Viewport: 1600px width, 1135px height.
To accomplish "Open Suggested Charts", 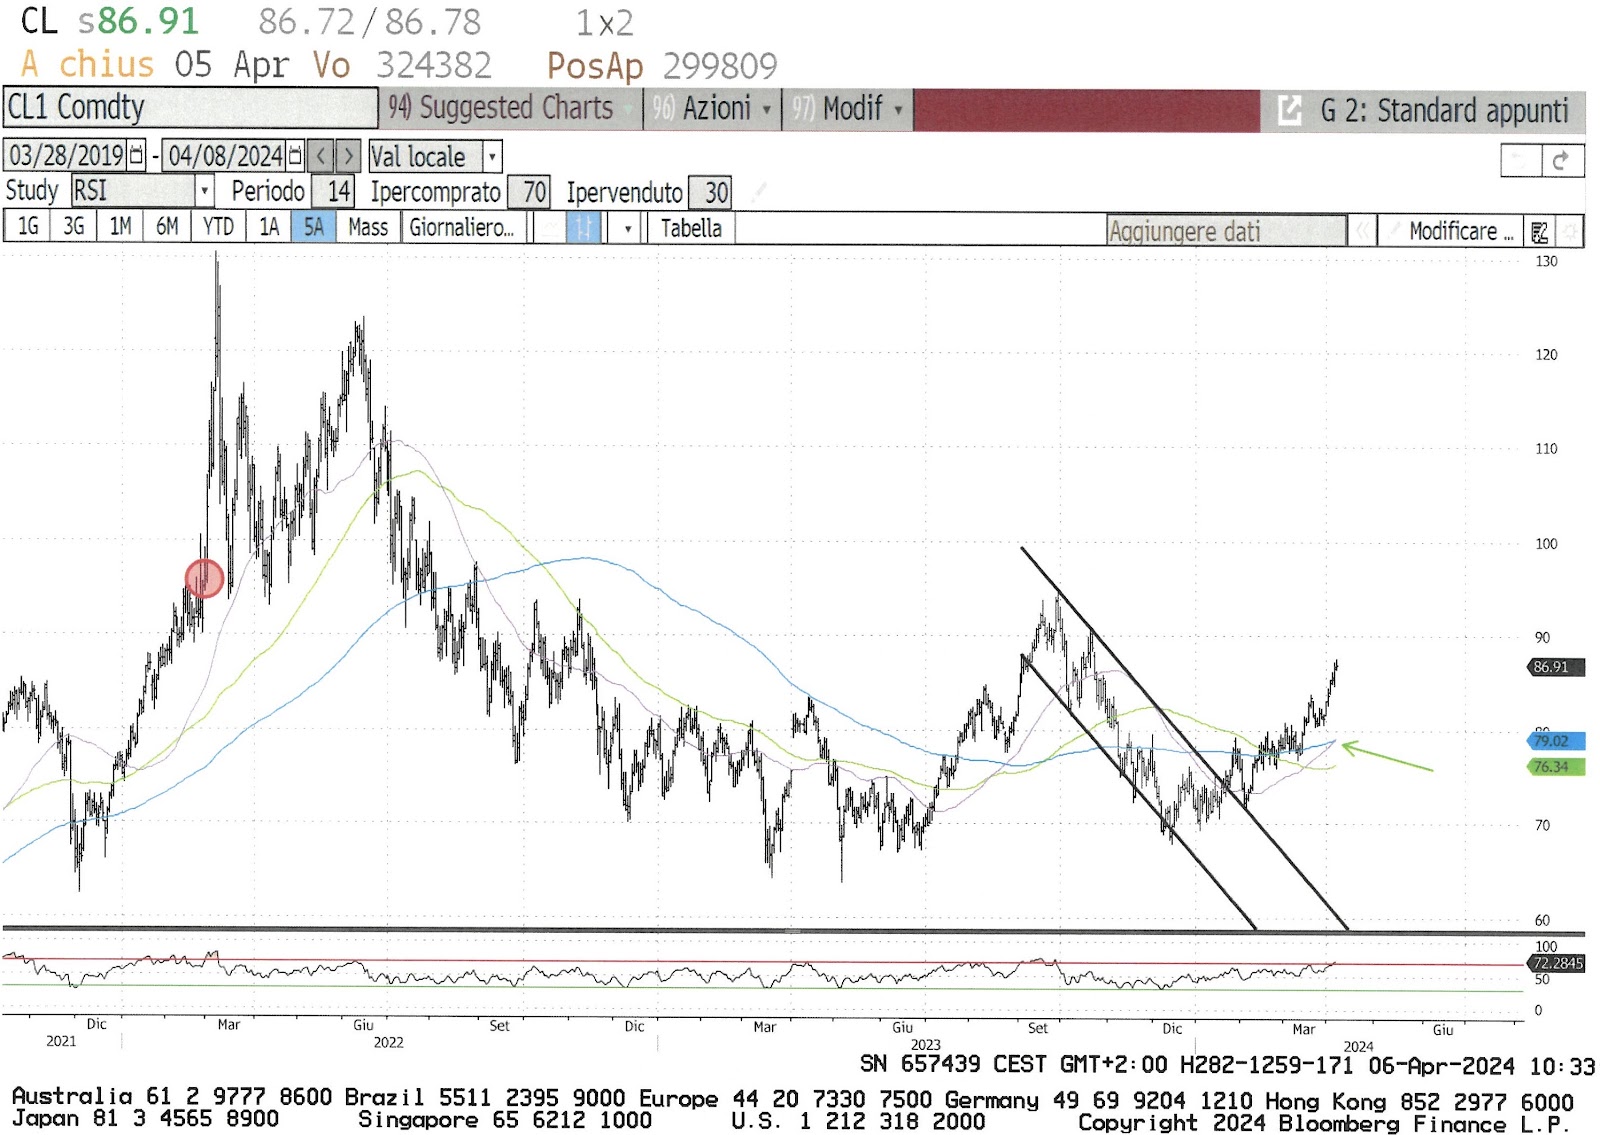I will tap(511, 108).
